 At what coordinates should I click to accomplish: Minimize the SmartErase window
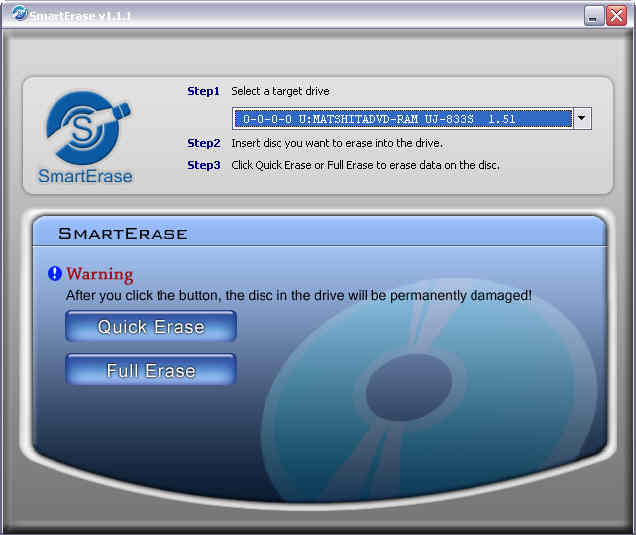click(x=593, y=17)
